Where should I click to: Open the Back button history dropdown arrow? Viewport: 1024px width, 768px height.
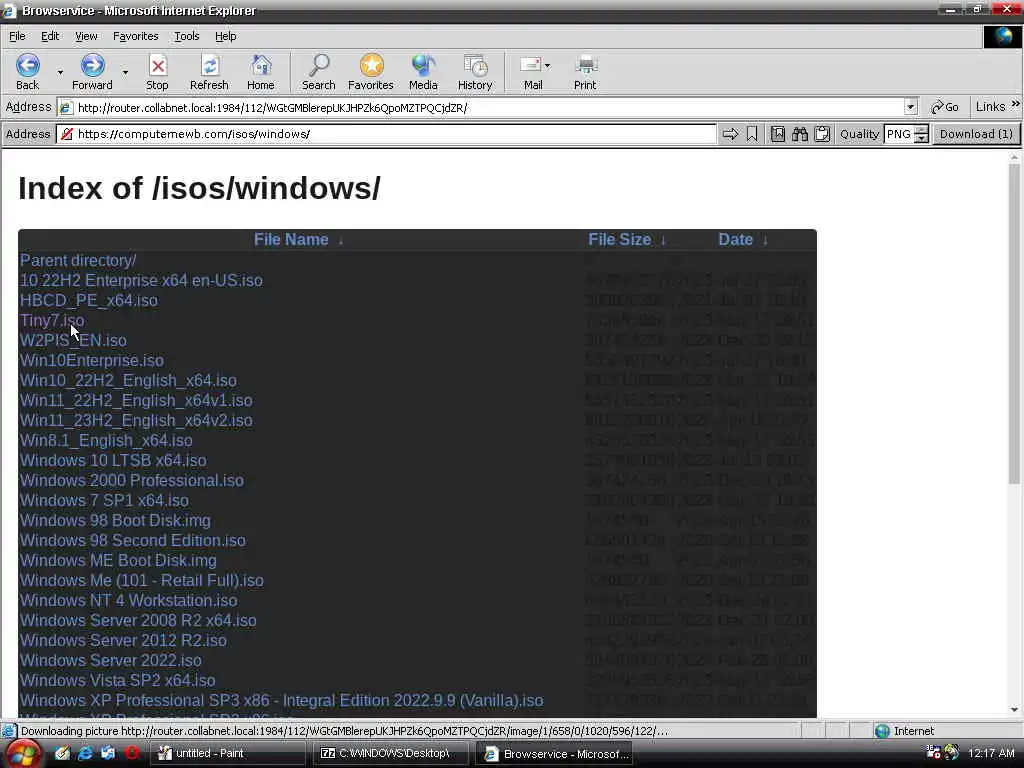[x=60, y=72]
